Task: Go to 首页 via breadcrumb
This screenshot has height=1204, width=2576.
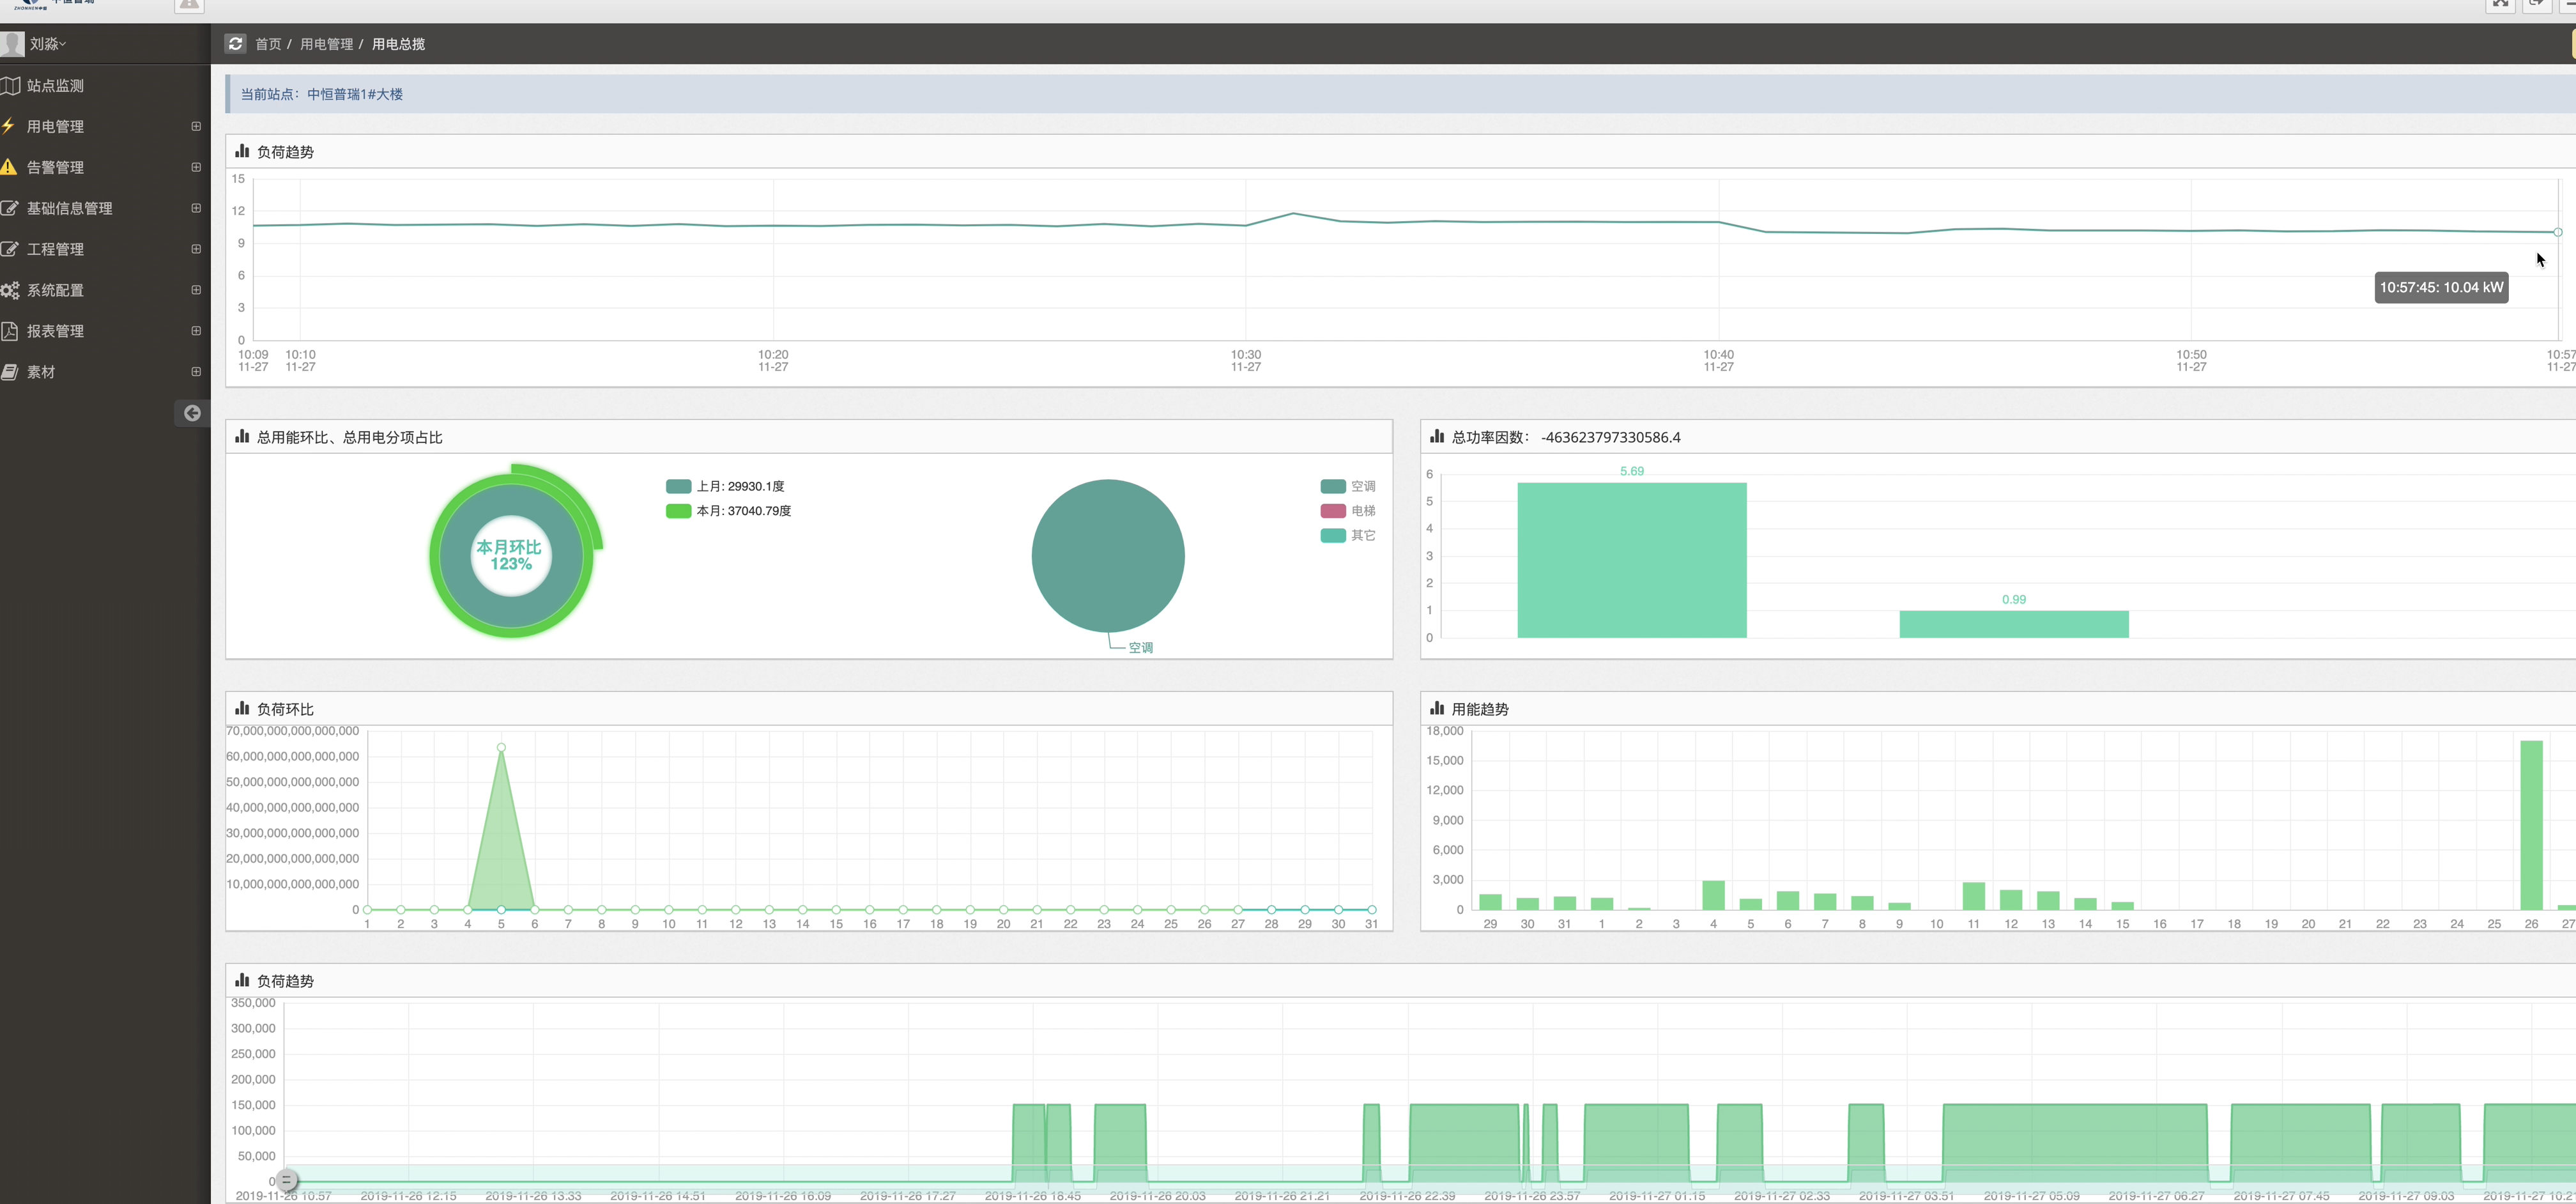Action: click(268, 44)
